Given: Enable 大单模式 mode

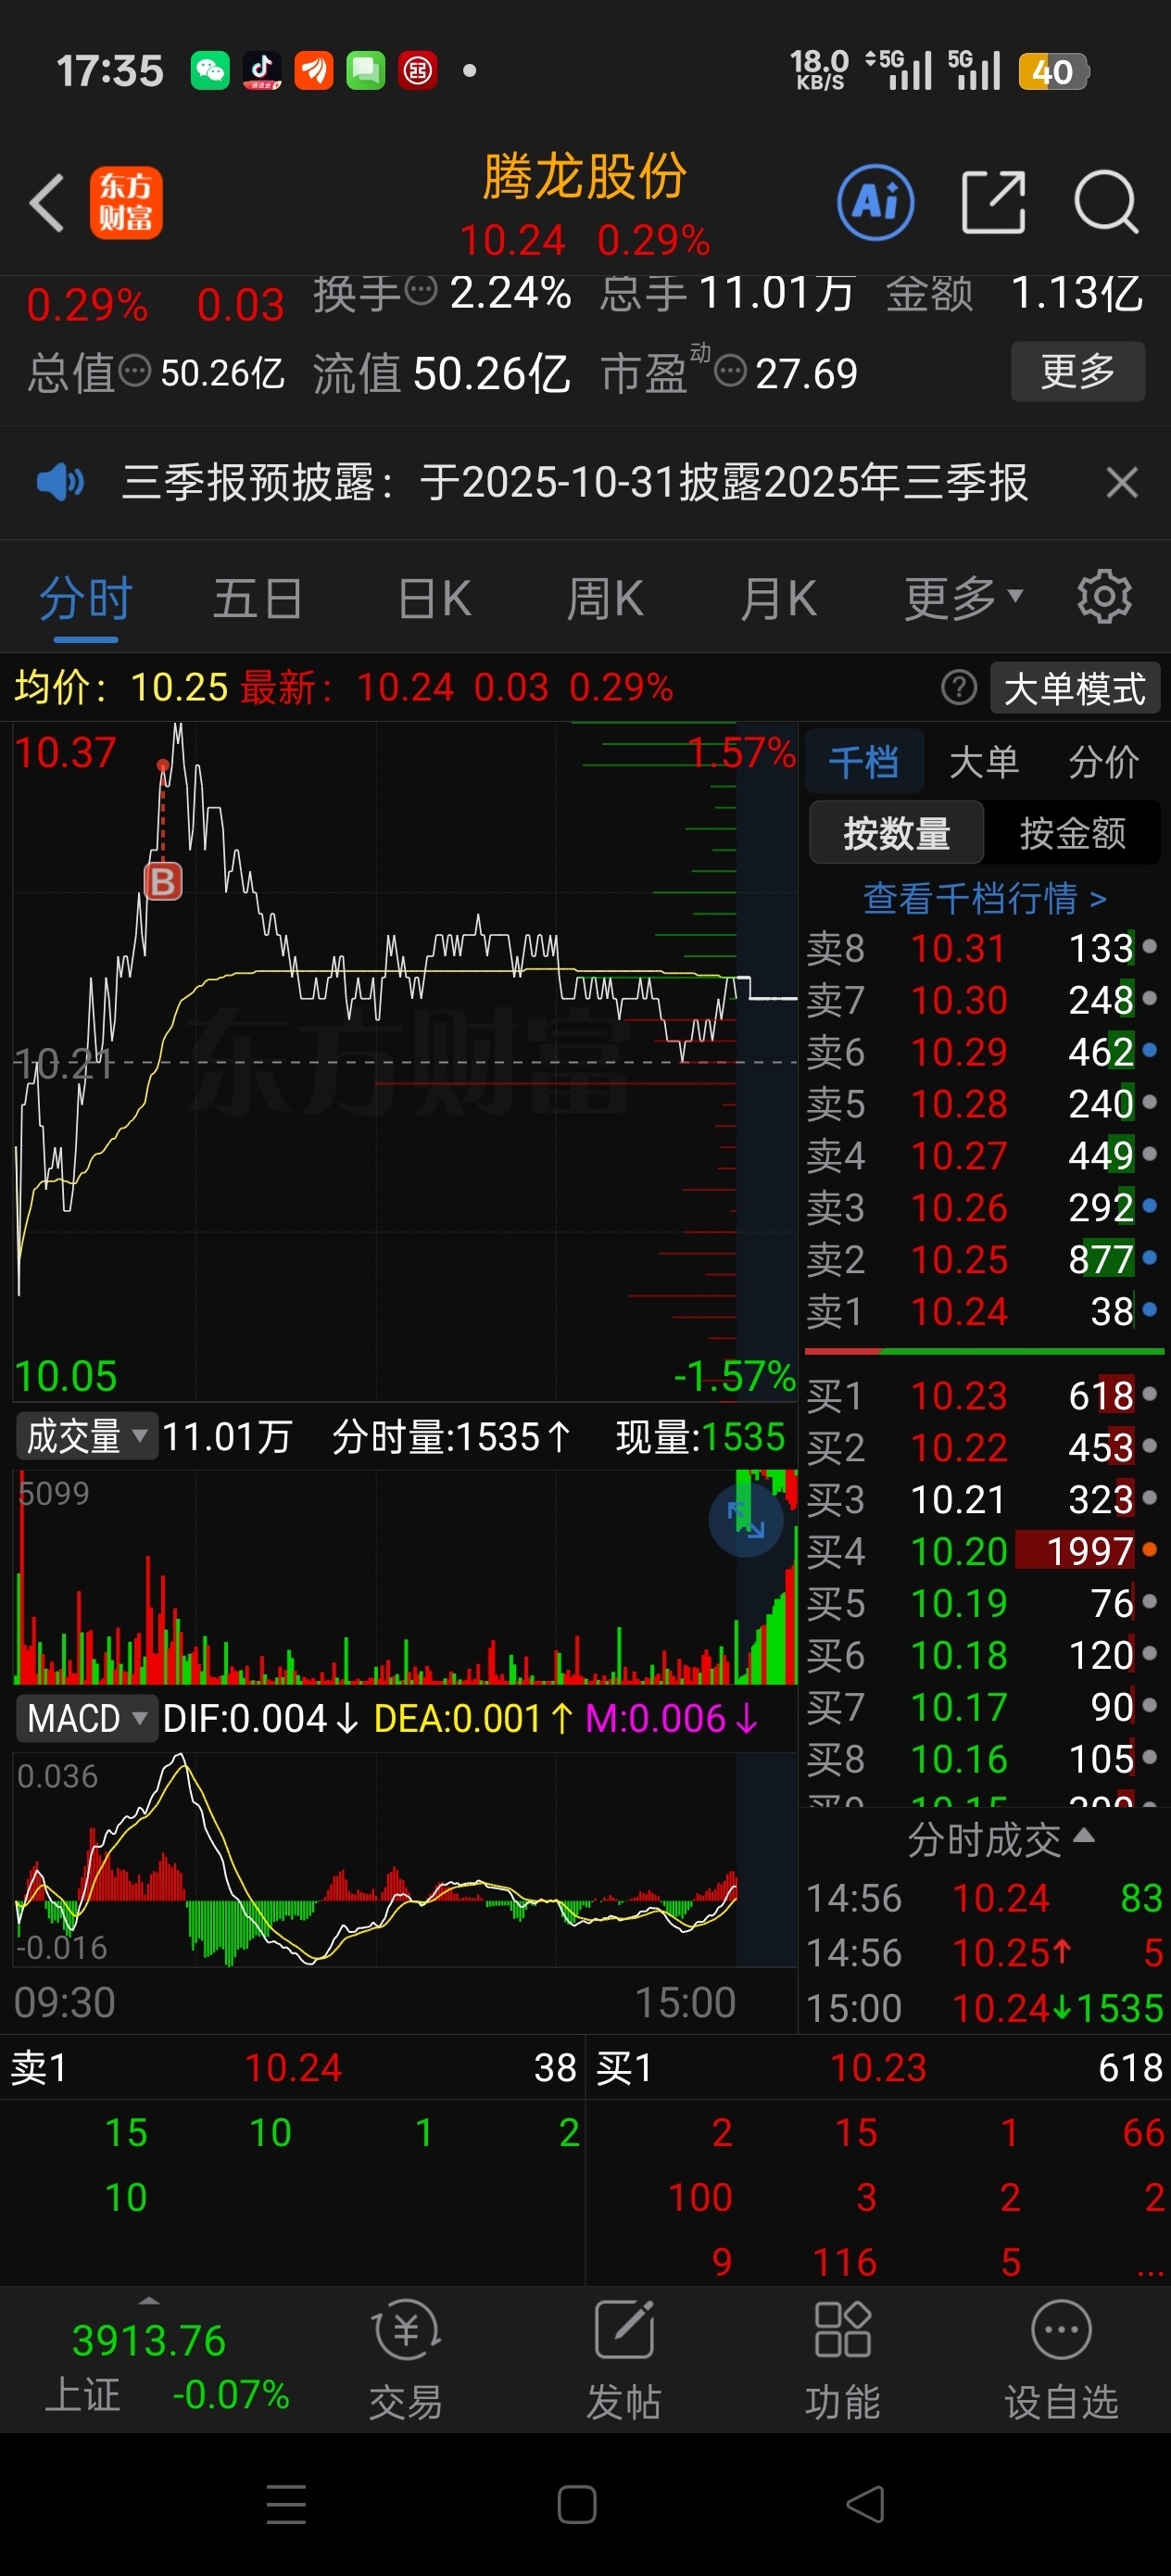Looking at the screenshot, I should tap(1074, 688).
